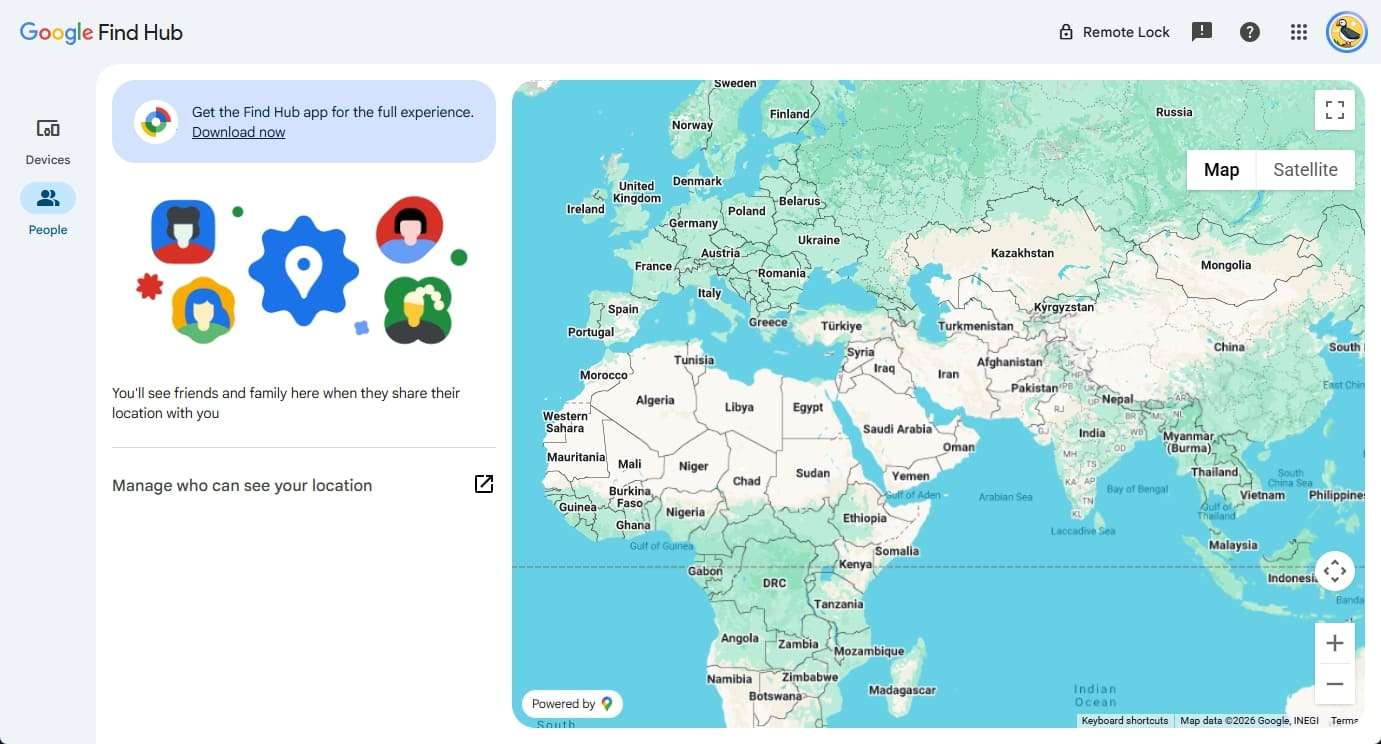
Task: Click the Find Hub app icon in banner
Action: (x=155, y=122)
